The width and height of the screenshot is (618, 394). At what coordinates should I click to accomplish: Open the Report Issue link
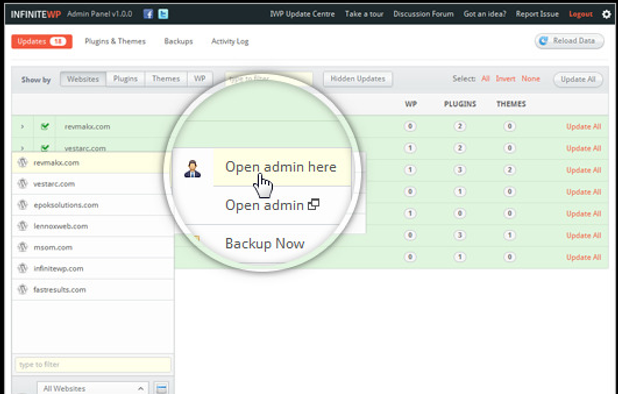(537, 14)
